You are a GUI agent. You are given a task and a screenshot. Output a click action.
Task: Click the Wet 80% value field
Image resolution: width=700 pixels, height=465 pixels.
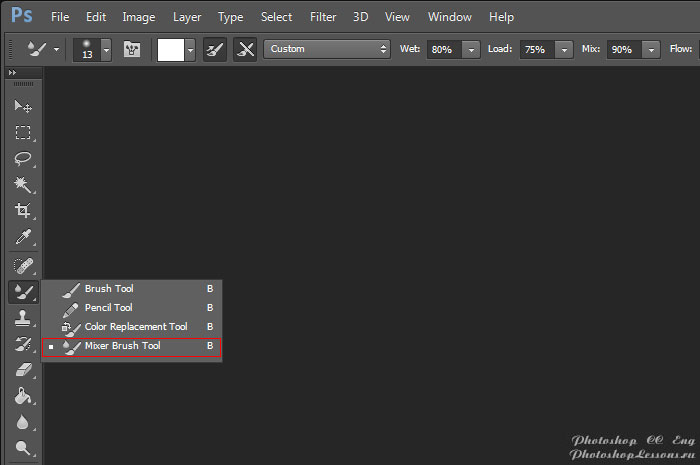click(x=444, y=50)
